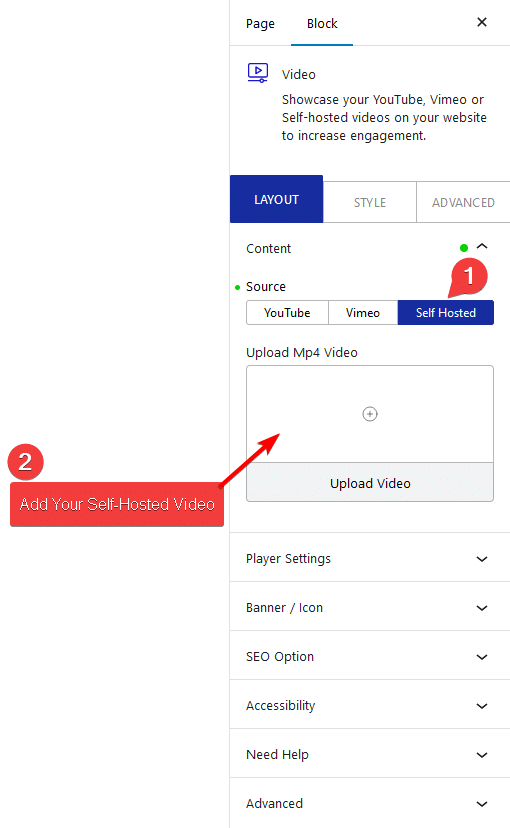This screenshot has height=828, width=510.
Task: Select YouTube as video source
Action: 287,313
